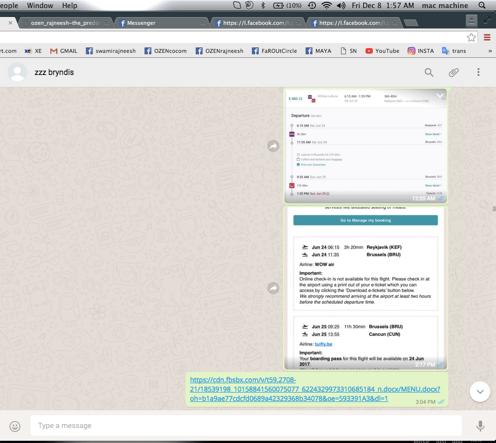Open the Chrome hamburger menu

coord(487,37)
